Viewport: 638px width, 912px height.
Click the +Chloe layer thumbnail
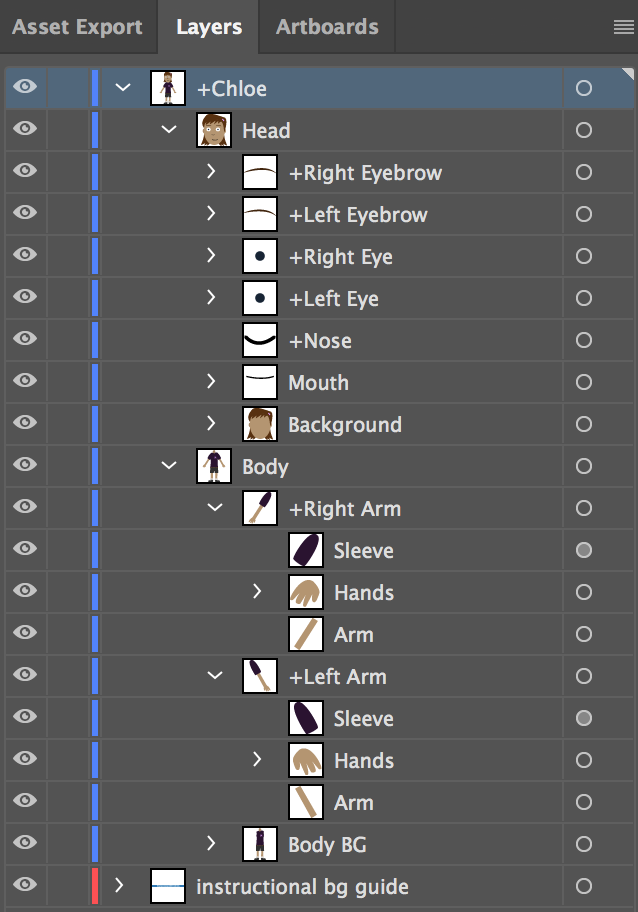pos(167,88)
